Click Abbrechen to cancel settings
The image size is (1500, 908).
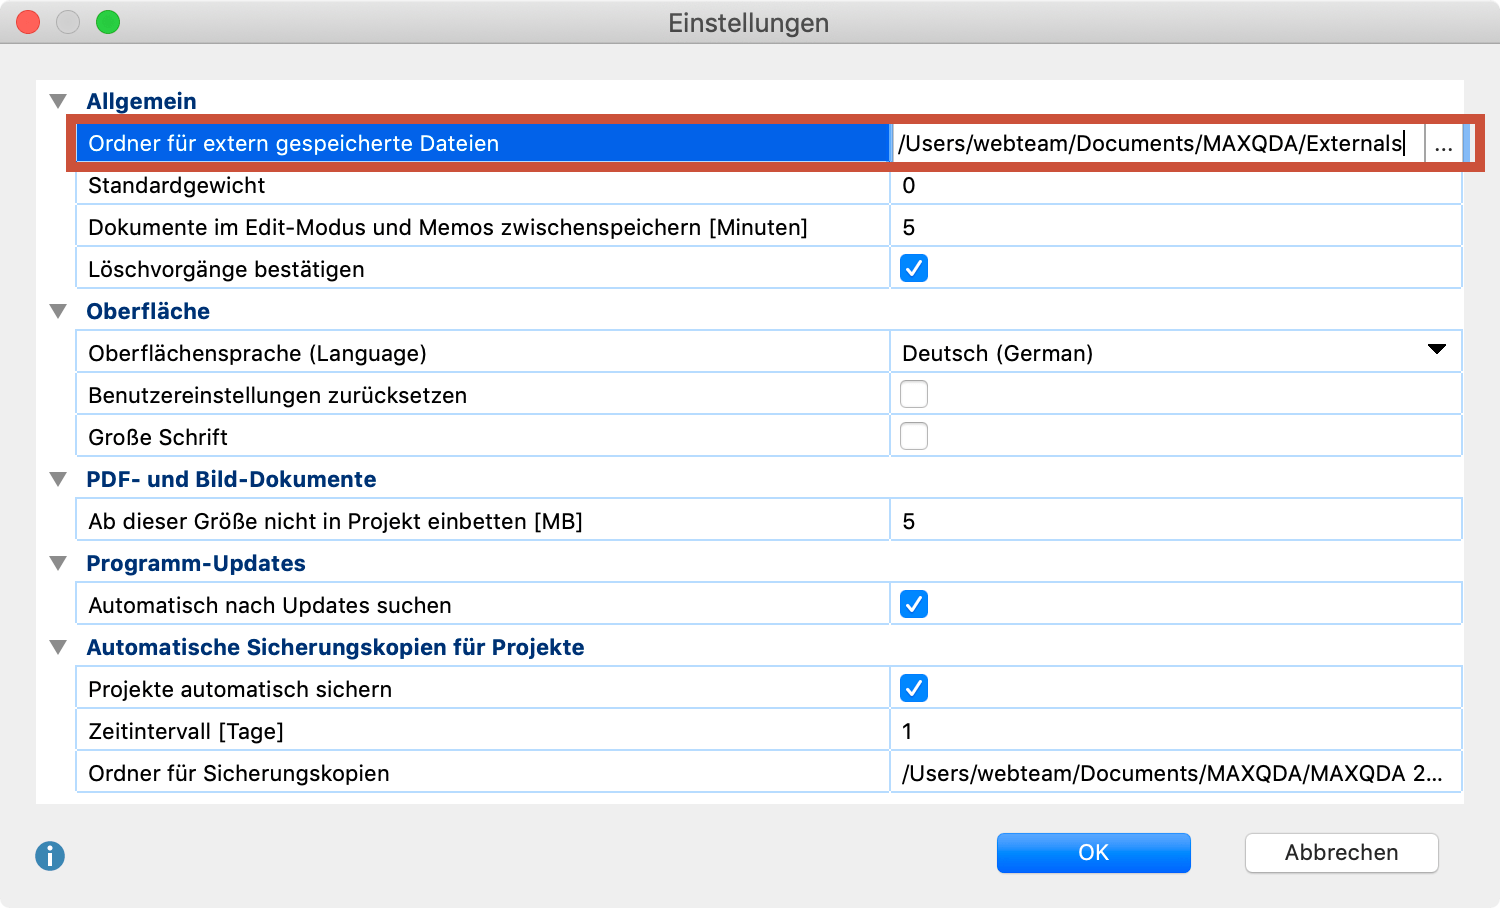click(1341, 853)
